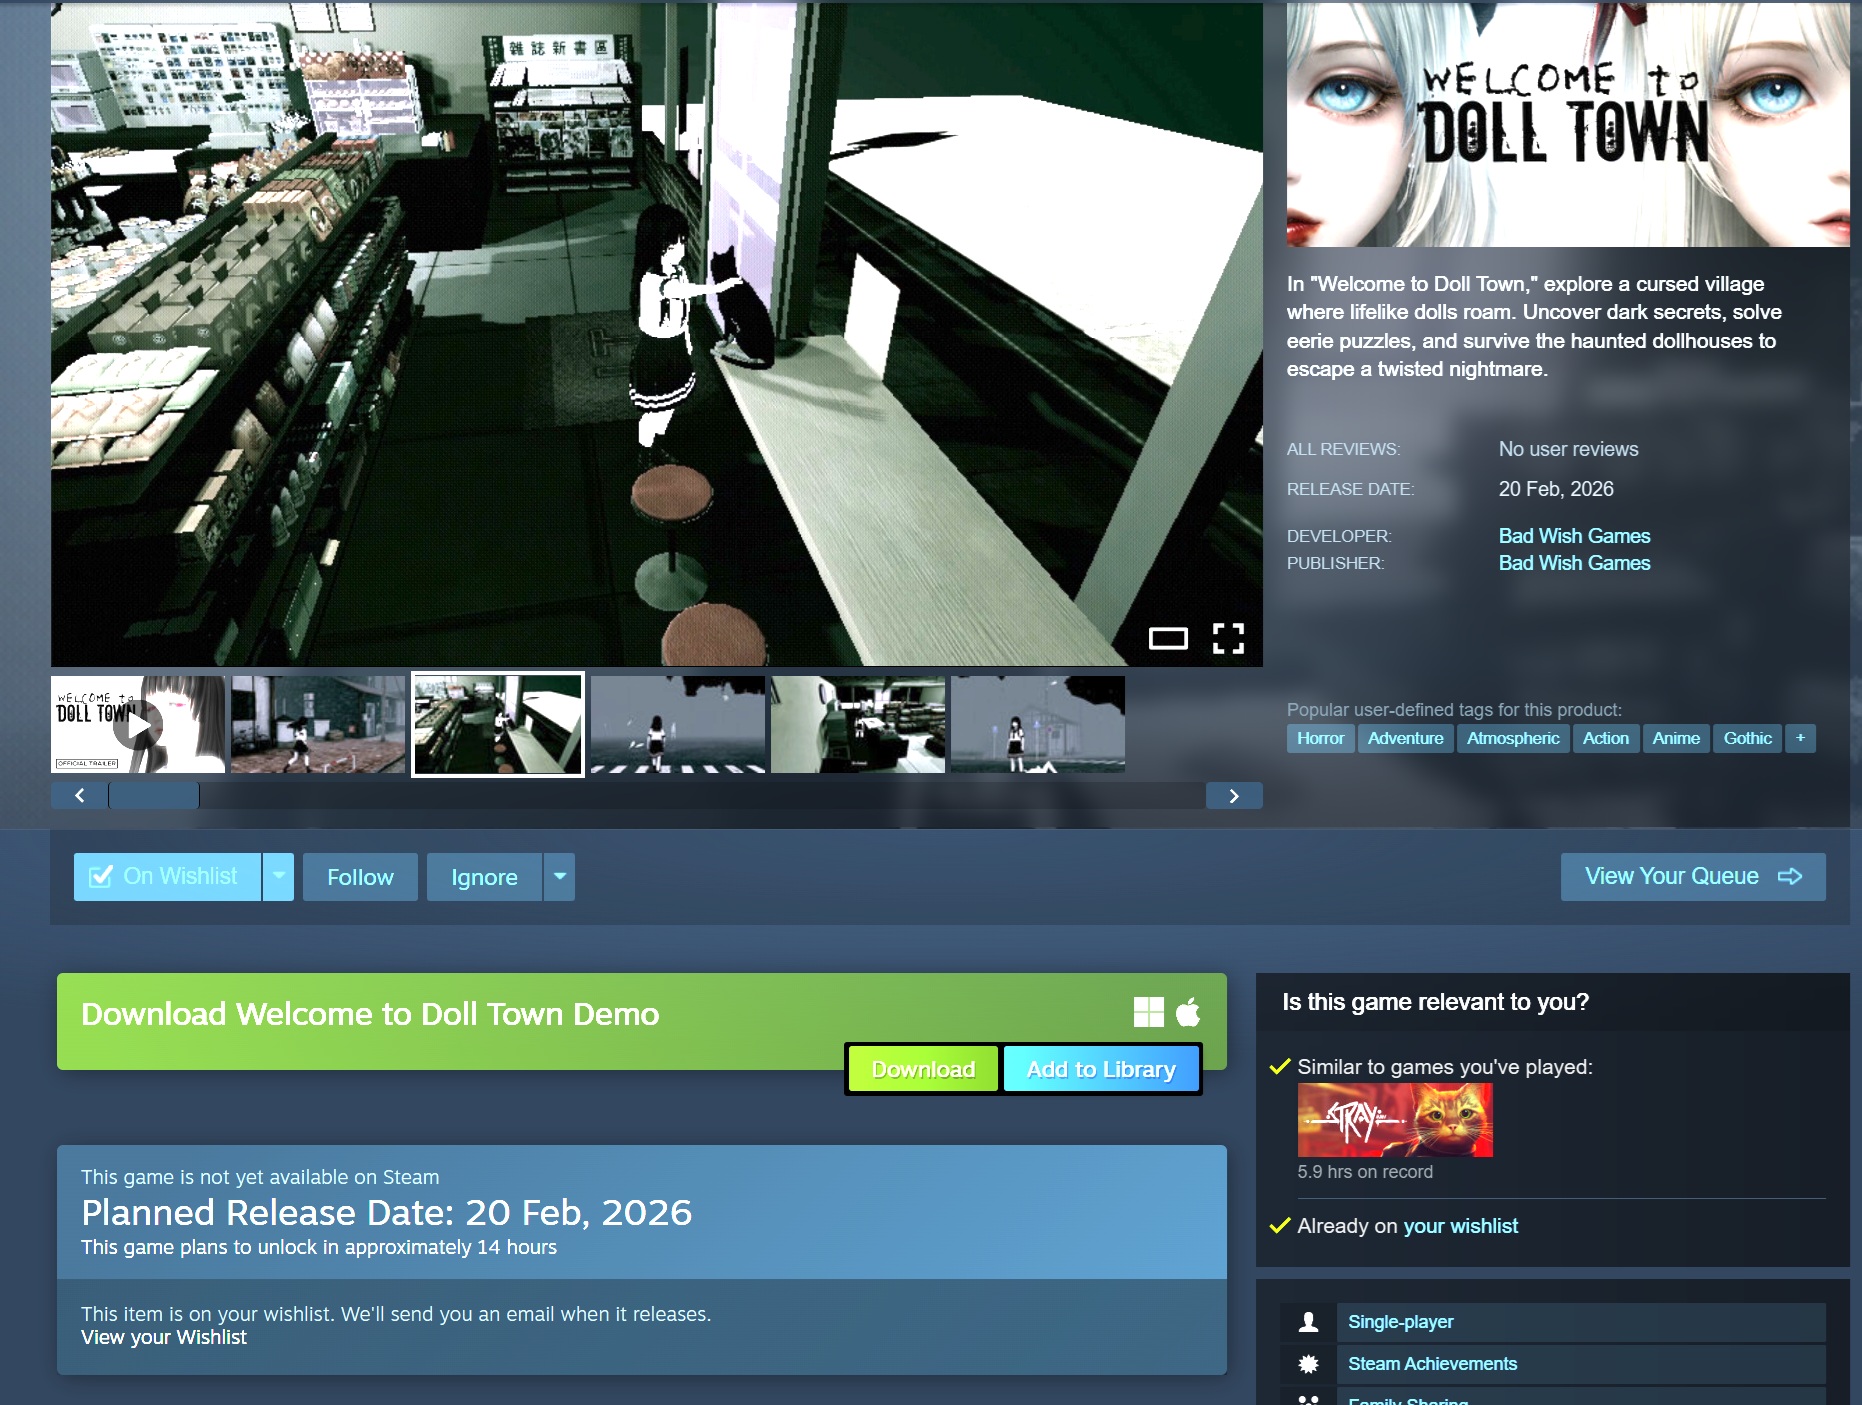Download the Welcome to Doll Town demo

tap(923, 1070)
